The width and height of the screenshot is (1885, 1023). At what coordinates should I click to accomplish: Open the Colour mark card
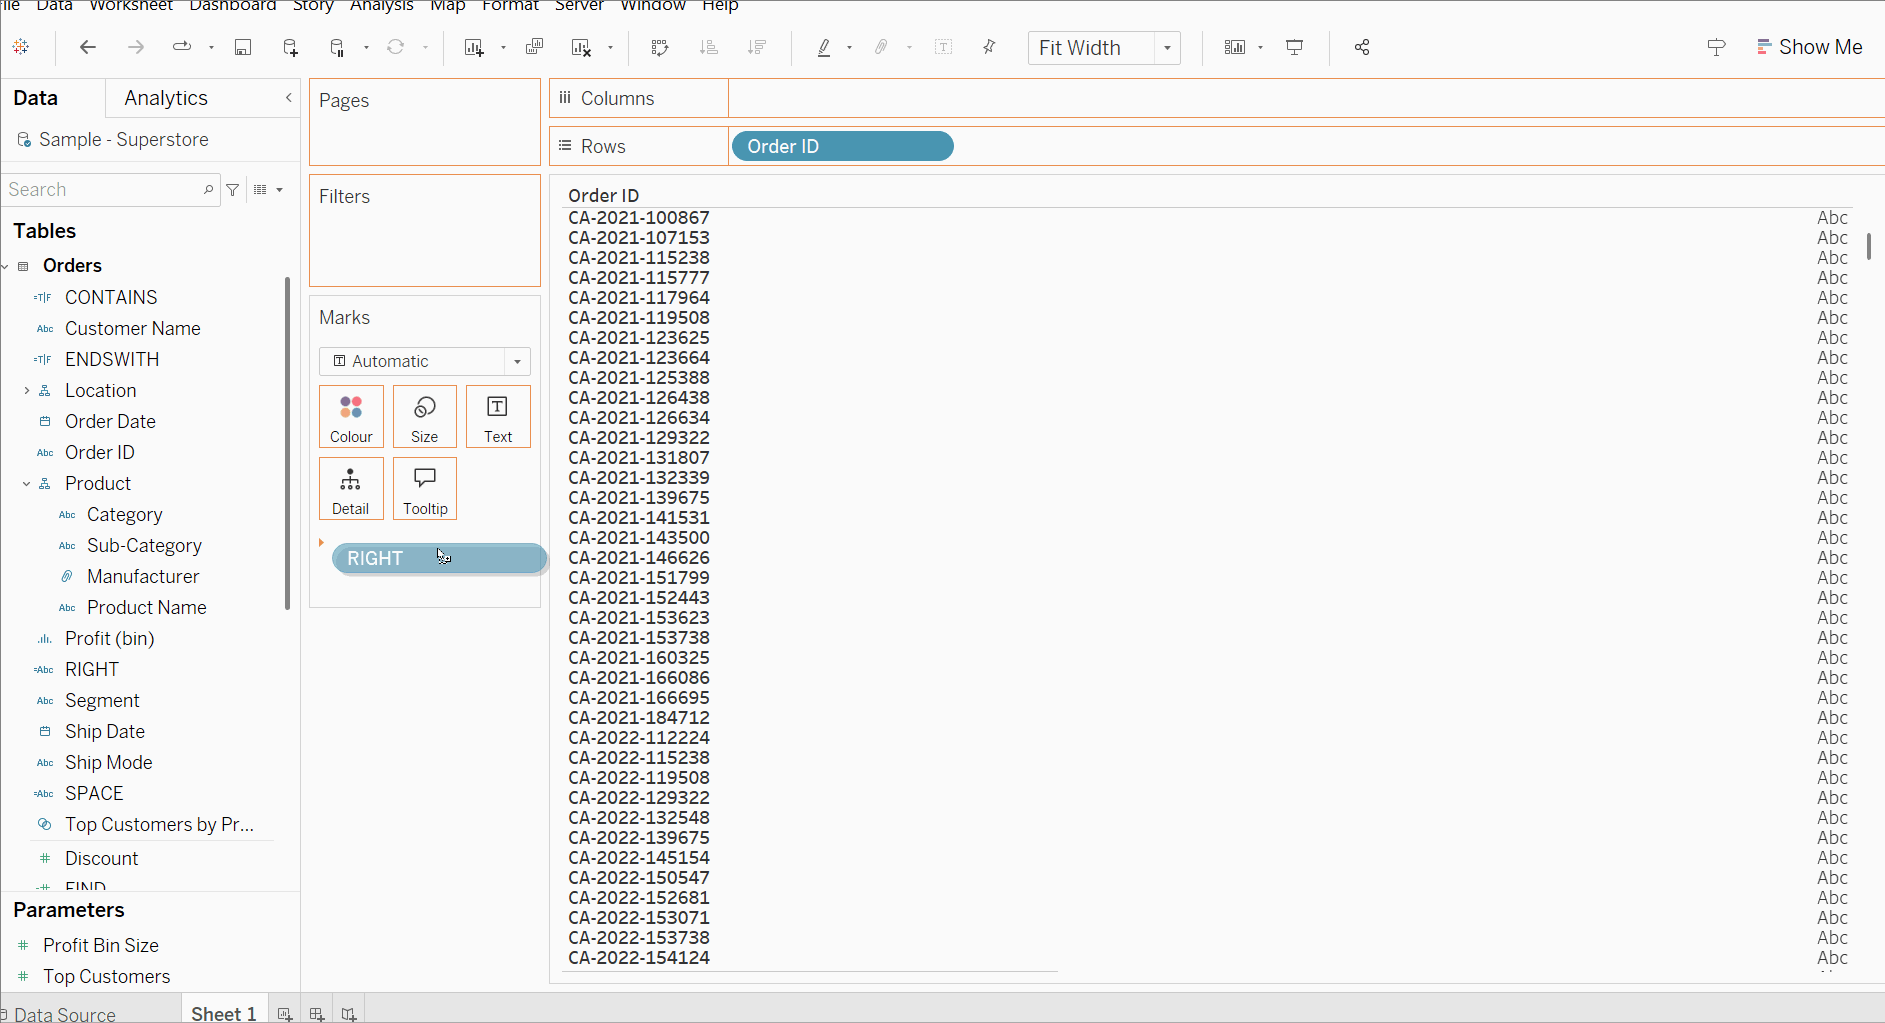tap(351, 416)
